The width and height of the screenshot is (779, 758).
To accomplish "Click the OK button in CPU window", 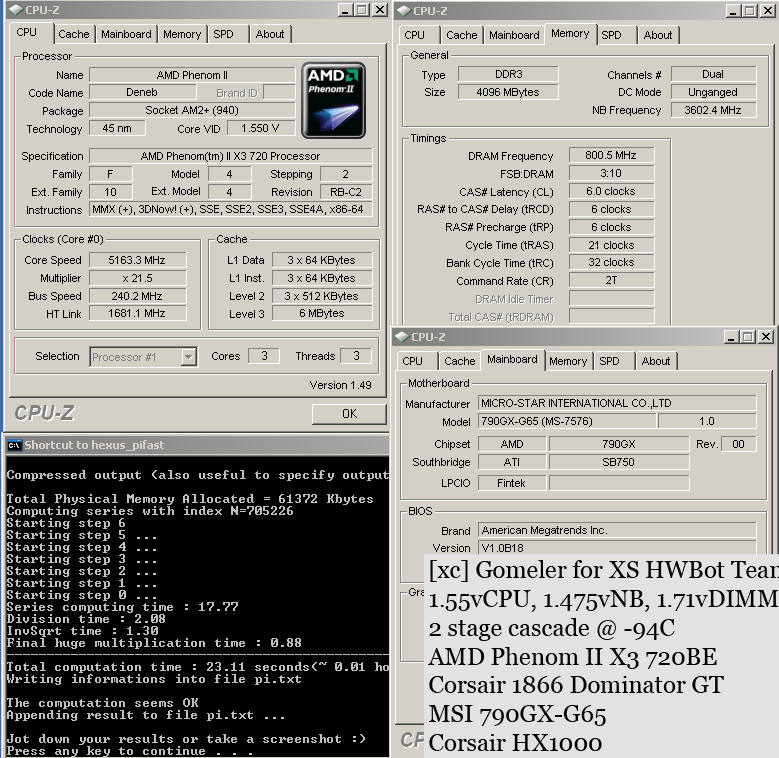I will pyautogui.click(x=349, y=414).
